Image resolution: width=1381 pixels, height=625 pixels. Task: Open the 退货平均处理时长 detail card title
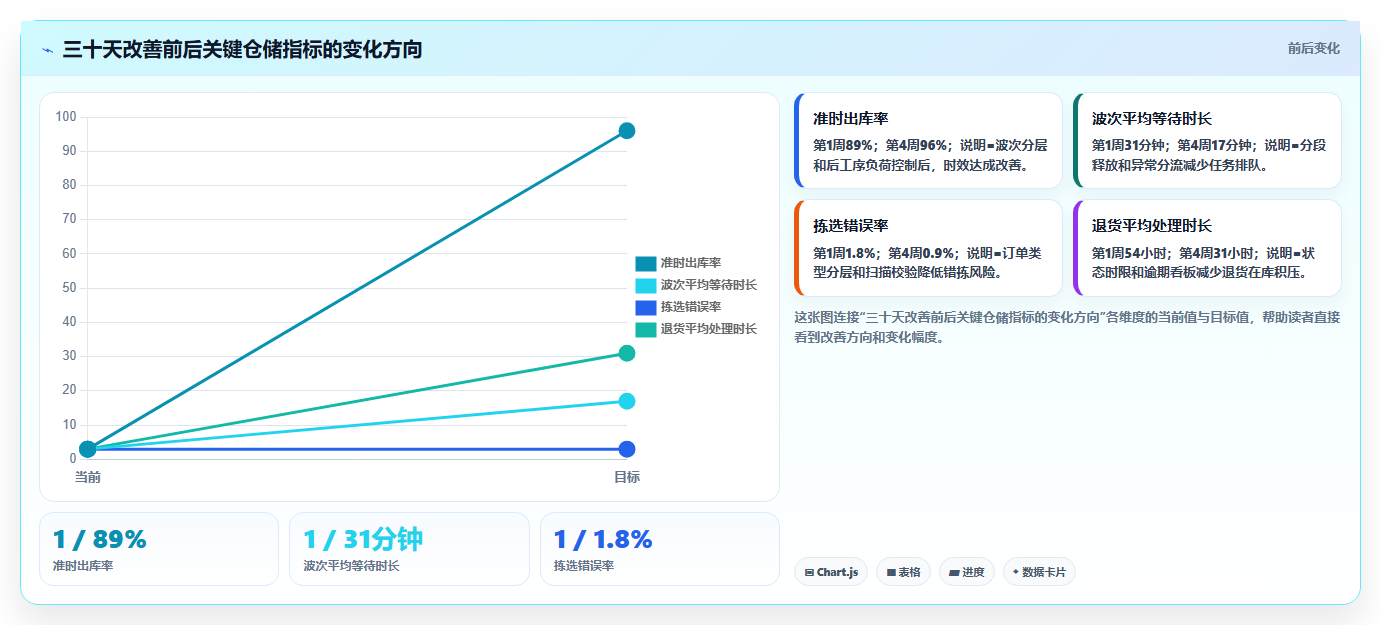pyautogui.click(x=1152, y=226)
